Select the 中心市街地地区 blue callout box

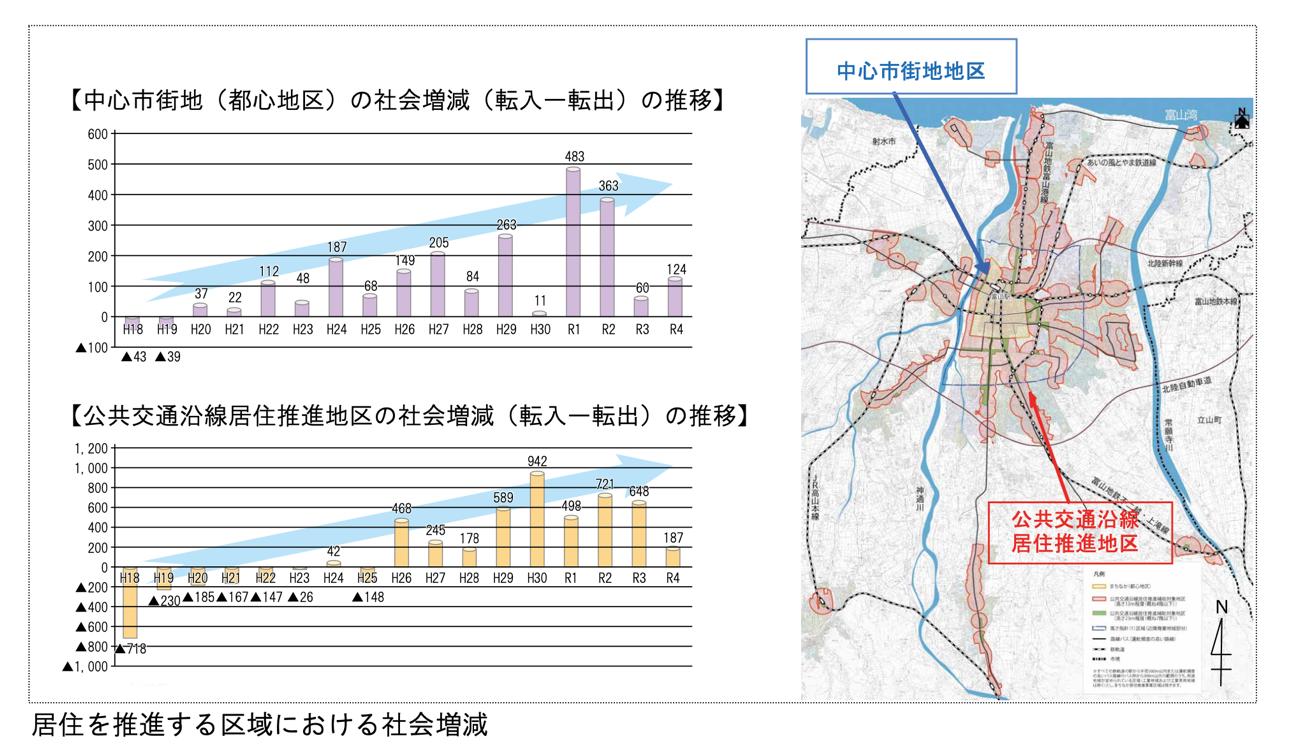[x=911, y=72]
